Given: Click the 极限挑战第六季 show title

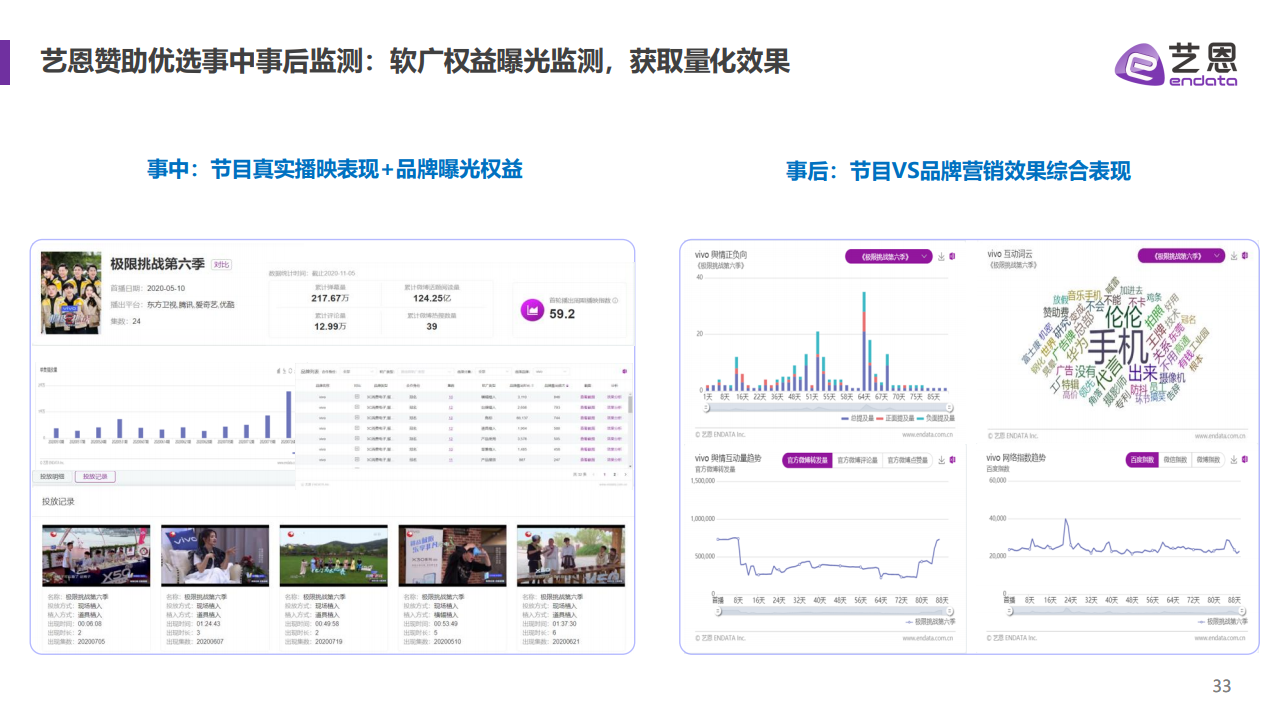Looking at the screenshot, I should click(157, 264).
